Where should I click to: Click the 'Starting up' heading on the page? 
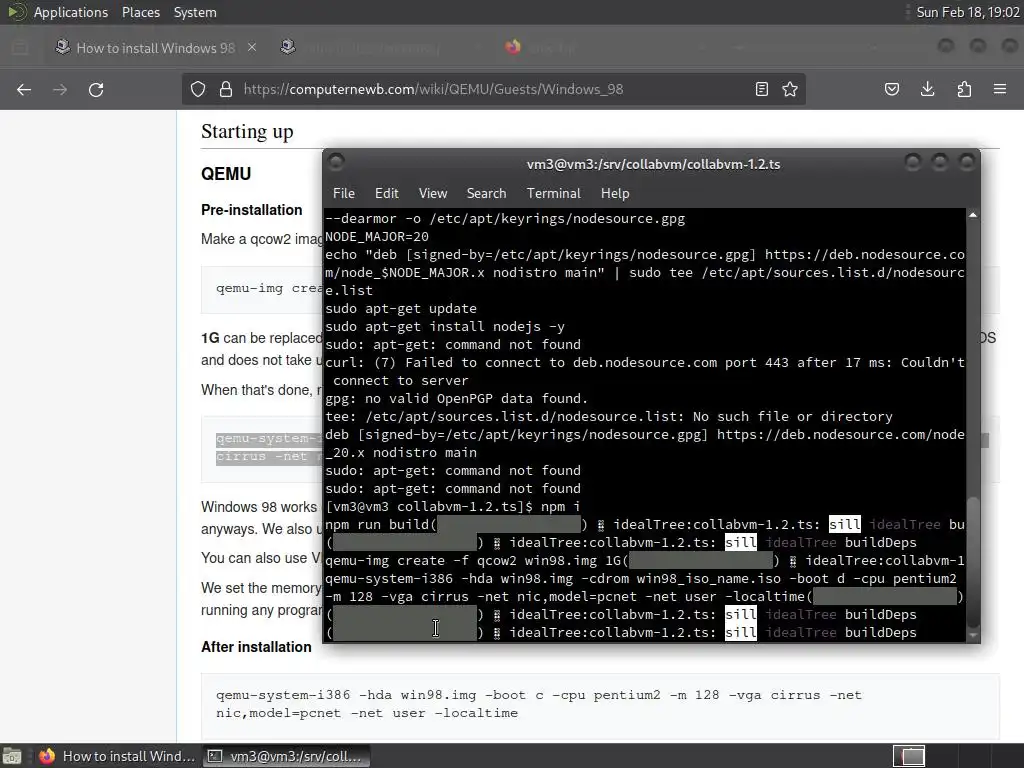pyautogui.click(x=247, y=131)
